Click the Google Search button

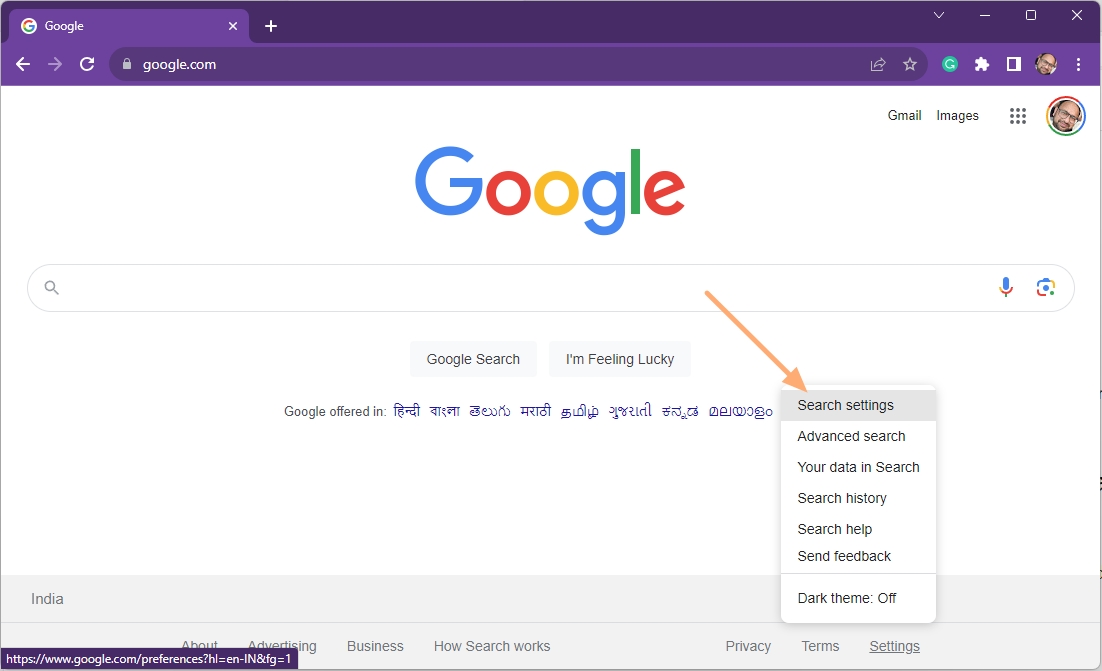[x=473, y=359]
